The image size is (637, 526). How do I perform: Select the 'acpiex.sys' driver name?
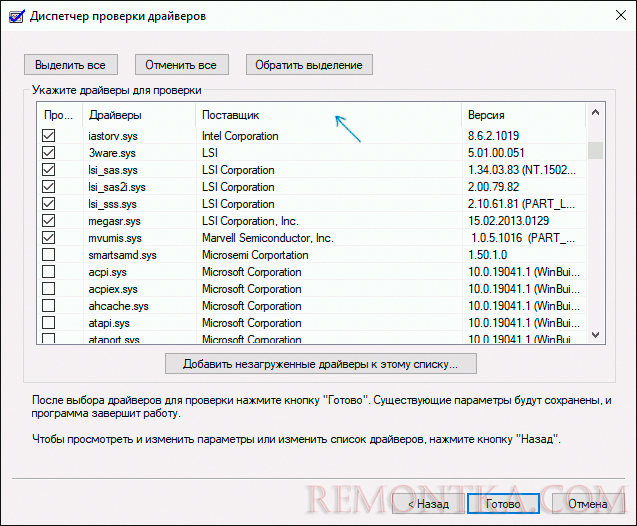pyautogui.click(x=113, y=289)
